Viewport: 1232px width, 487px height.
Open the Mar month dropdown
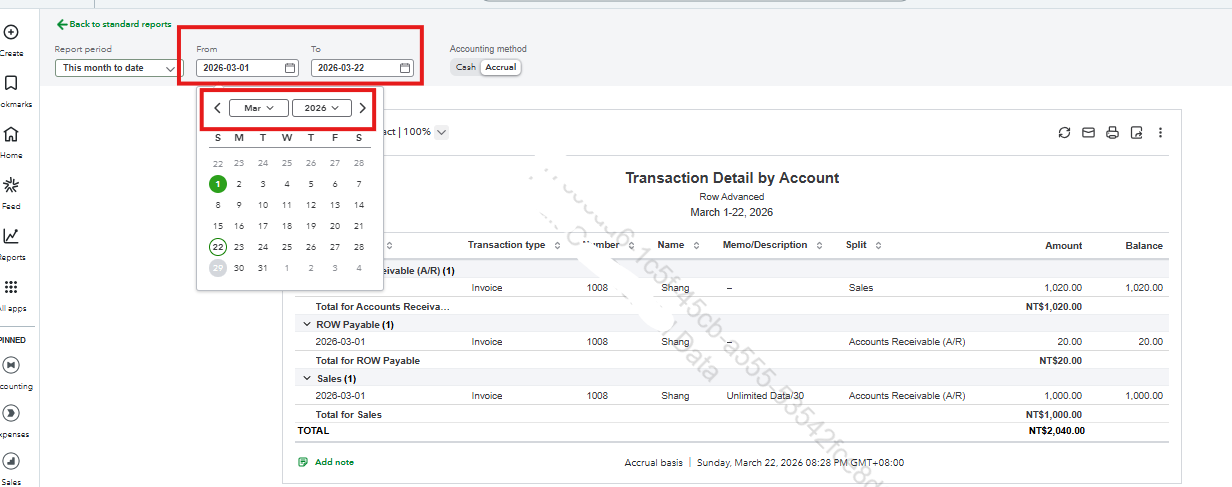tap(259, 108)
